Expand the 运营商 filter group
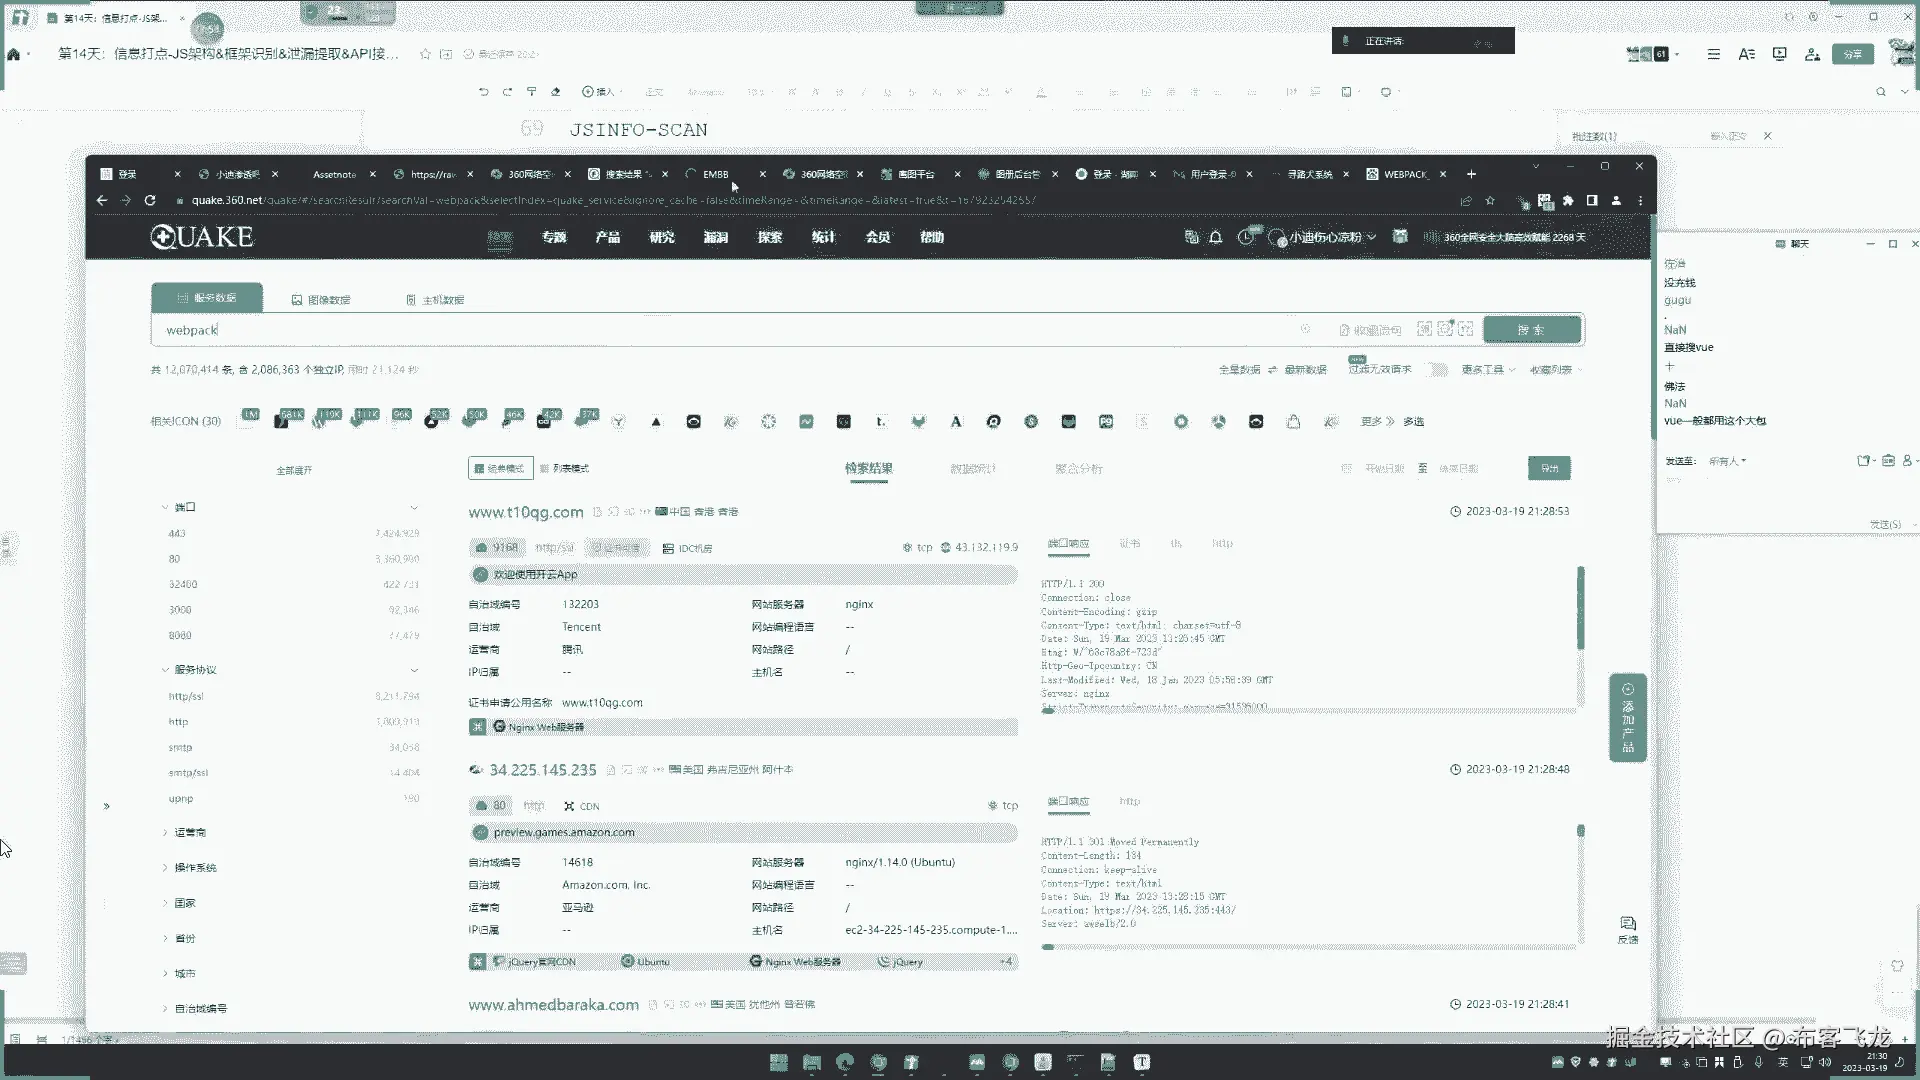This screenshot has height=1080, width=1920. 190,832
